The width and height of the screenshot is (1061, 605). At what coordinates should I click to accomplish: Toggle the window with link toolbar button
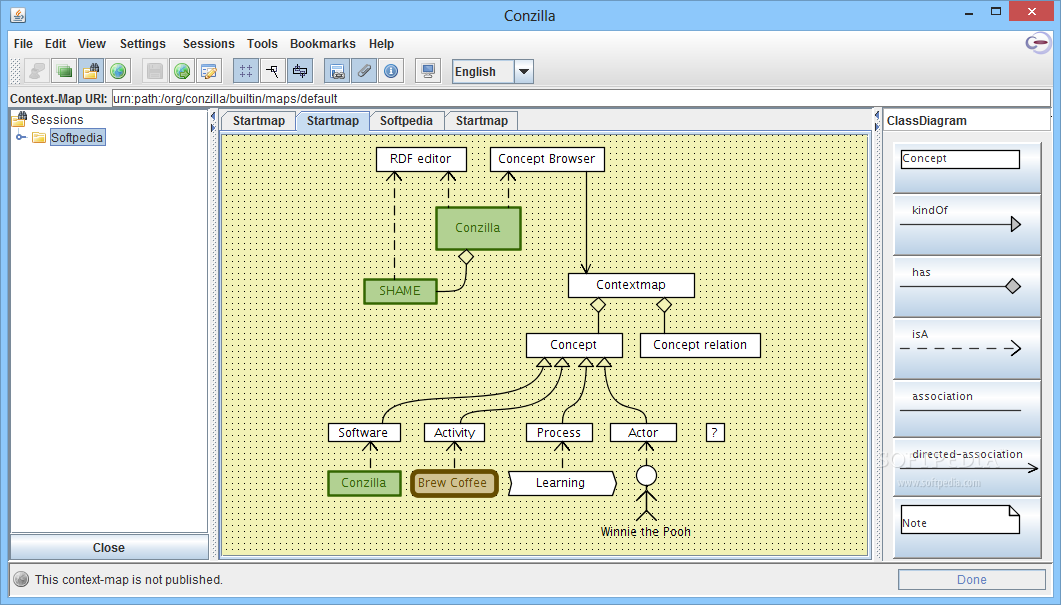pyautogui.click(x=337, y=71)
